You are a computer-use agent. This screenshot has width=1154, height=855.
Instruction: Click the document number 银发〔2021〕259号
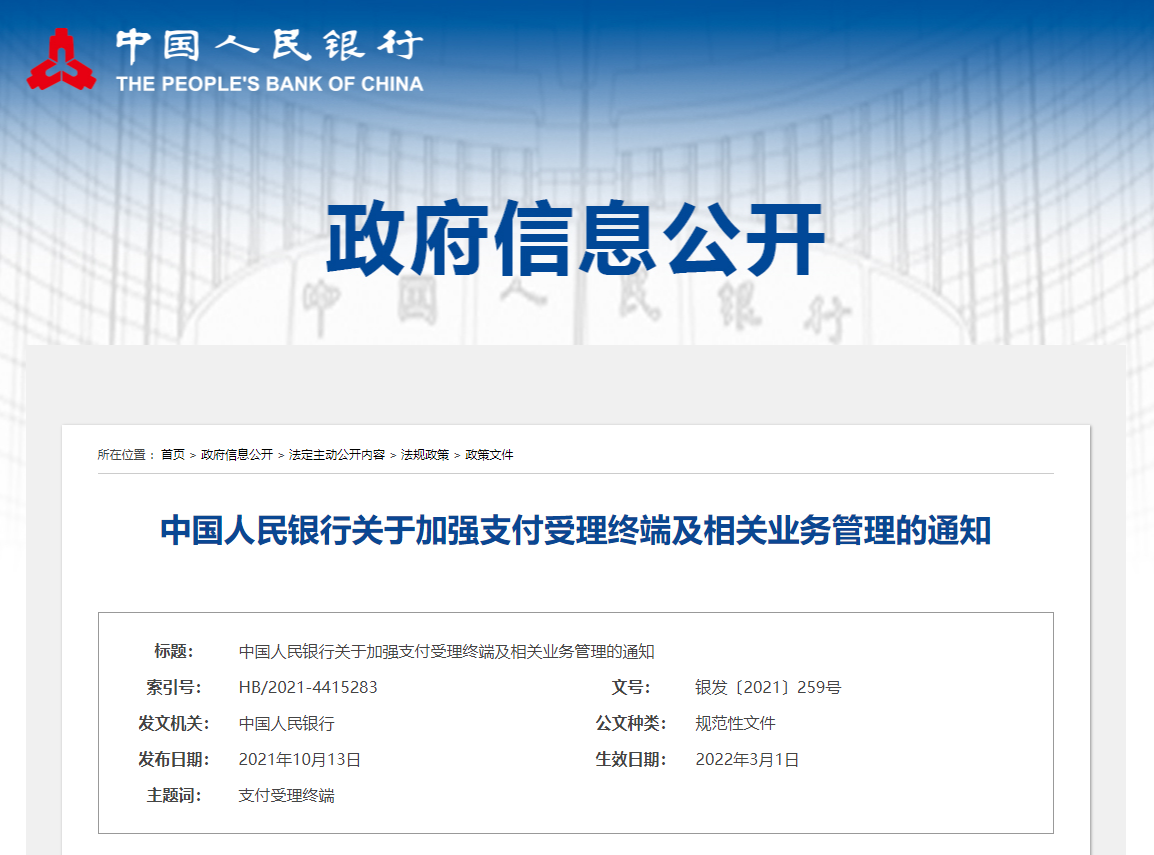pos(769,685)
